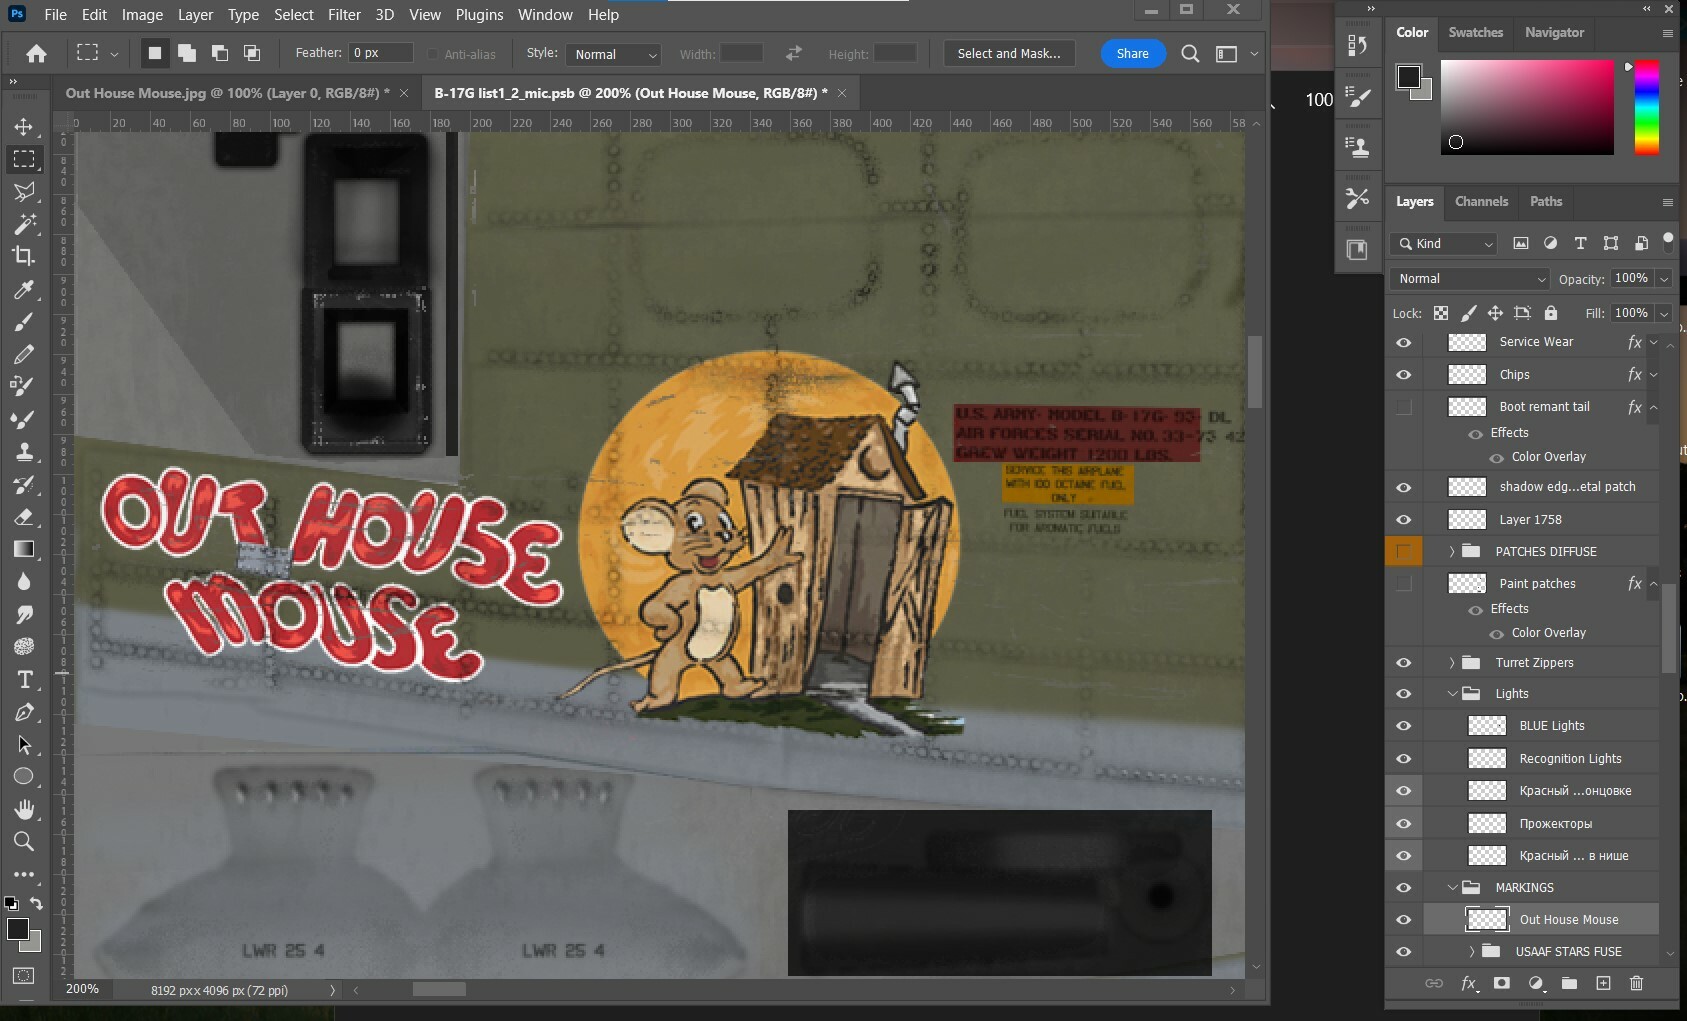Switch to the Channels tab
1687x1021 pixels.
click(1481, 201)
